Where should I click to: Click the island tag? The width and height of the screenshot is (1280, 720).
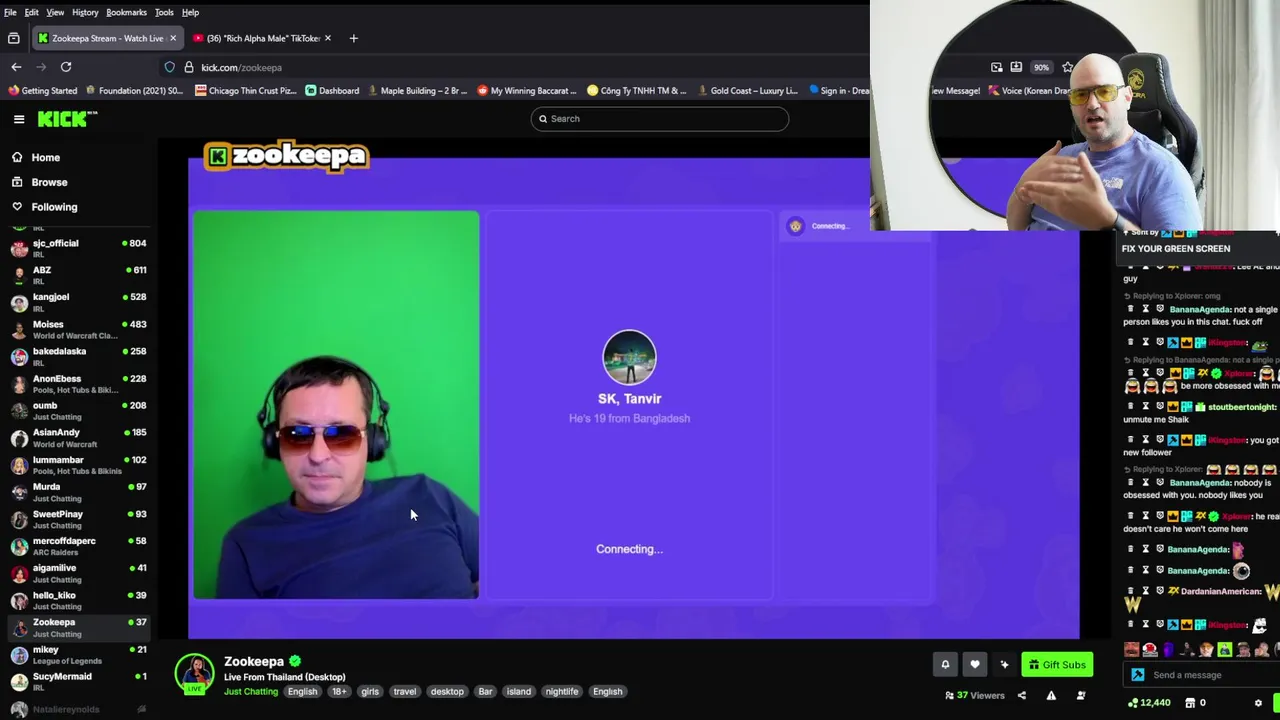click(x=518, y=692)
